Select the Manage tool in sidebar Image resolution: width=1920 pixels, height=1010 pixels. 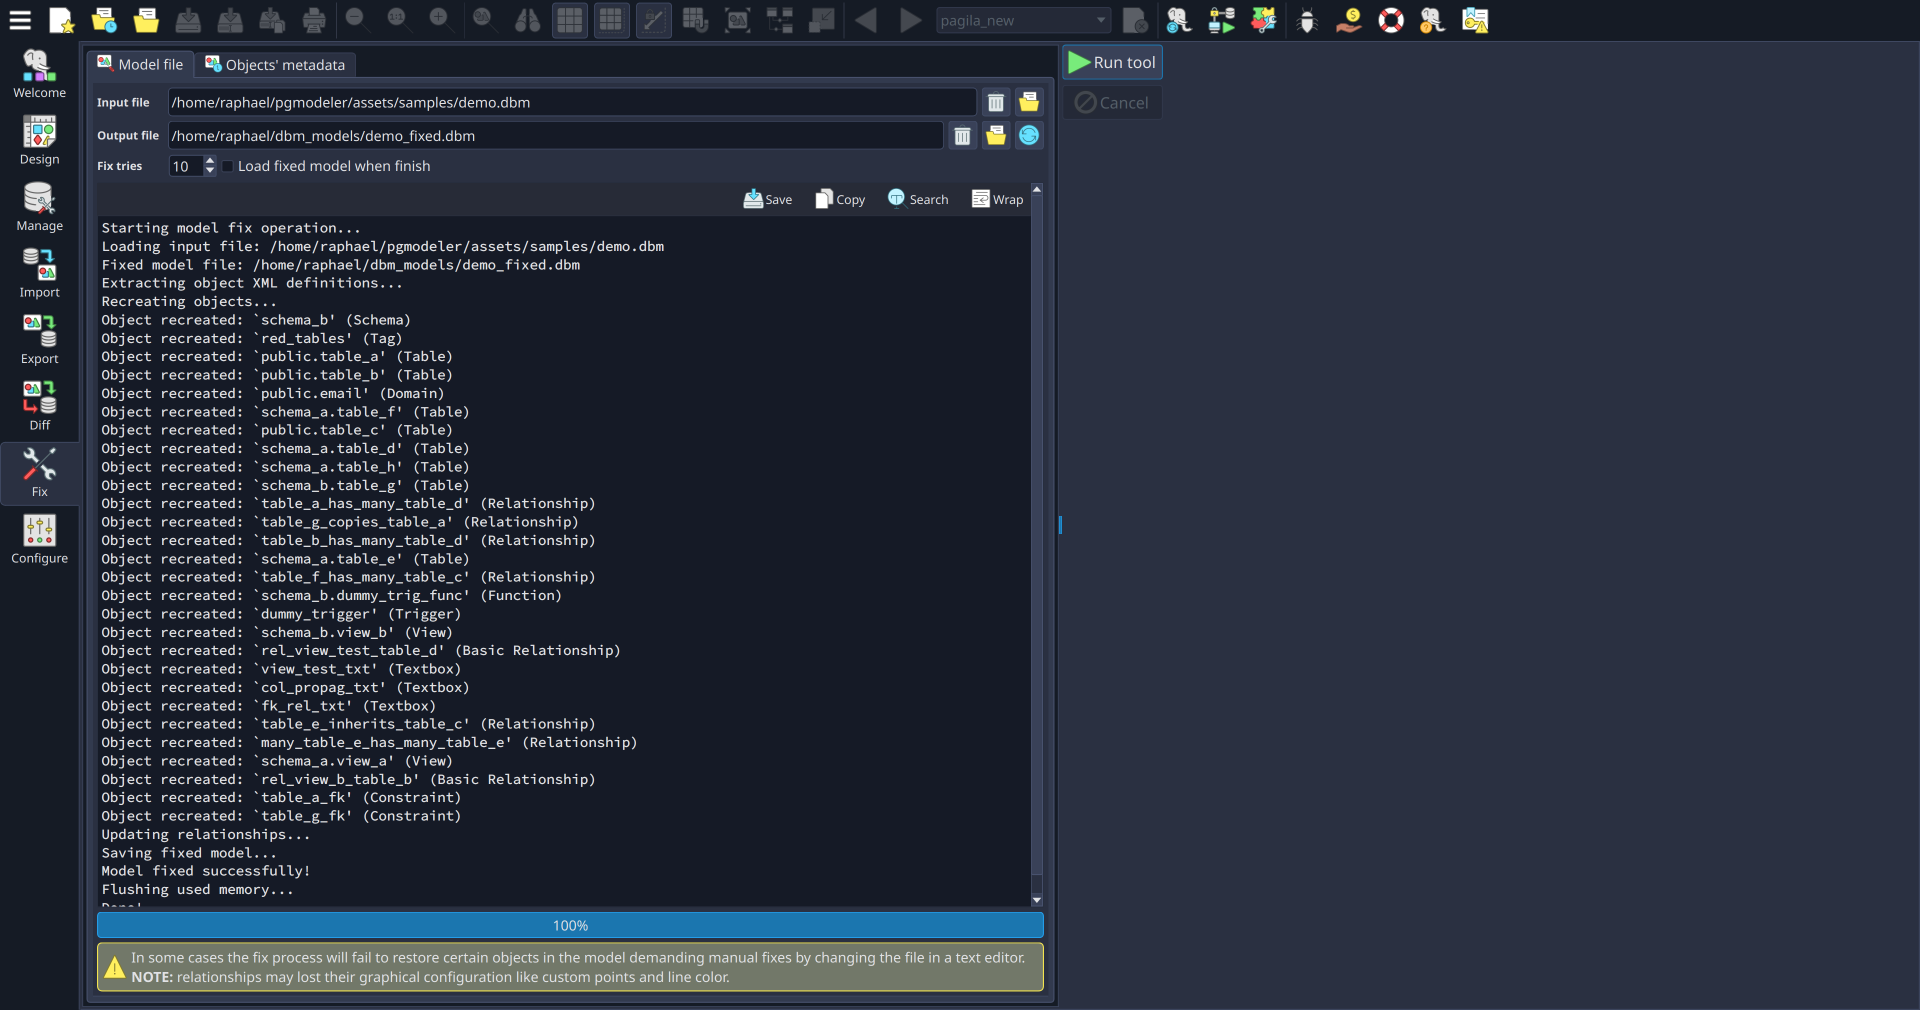(x=39, y=206)
